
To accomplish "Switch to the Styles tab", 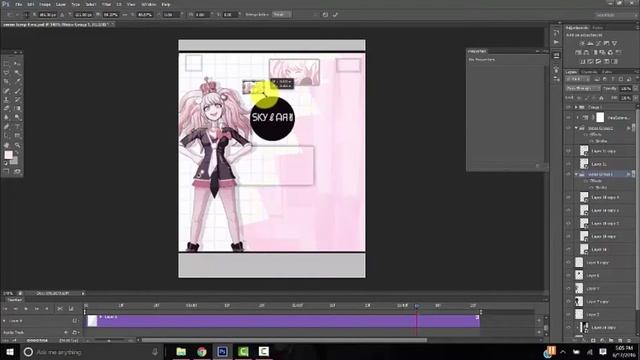I will point(598,28).
